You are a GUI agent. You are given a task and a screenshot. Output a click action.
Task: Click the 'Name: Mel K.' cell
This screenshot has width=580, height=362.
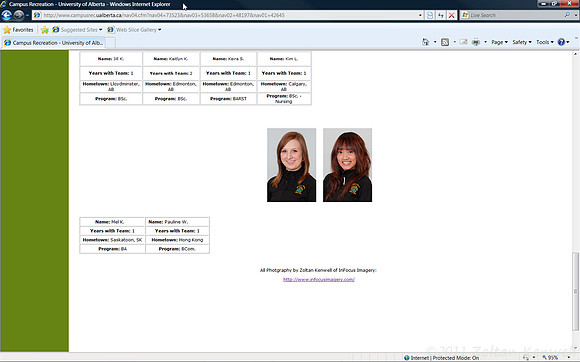(x=112, y=222)
